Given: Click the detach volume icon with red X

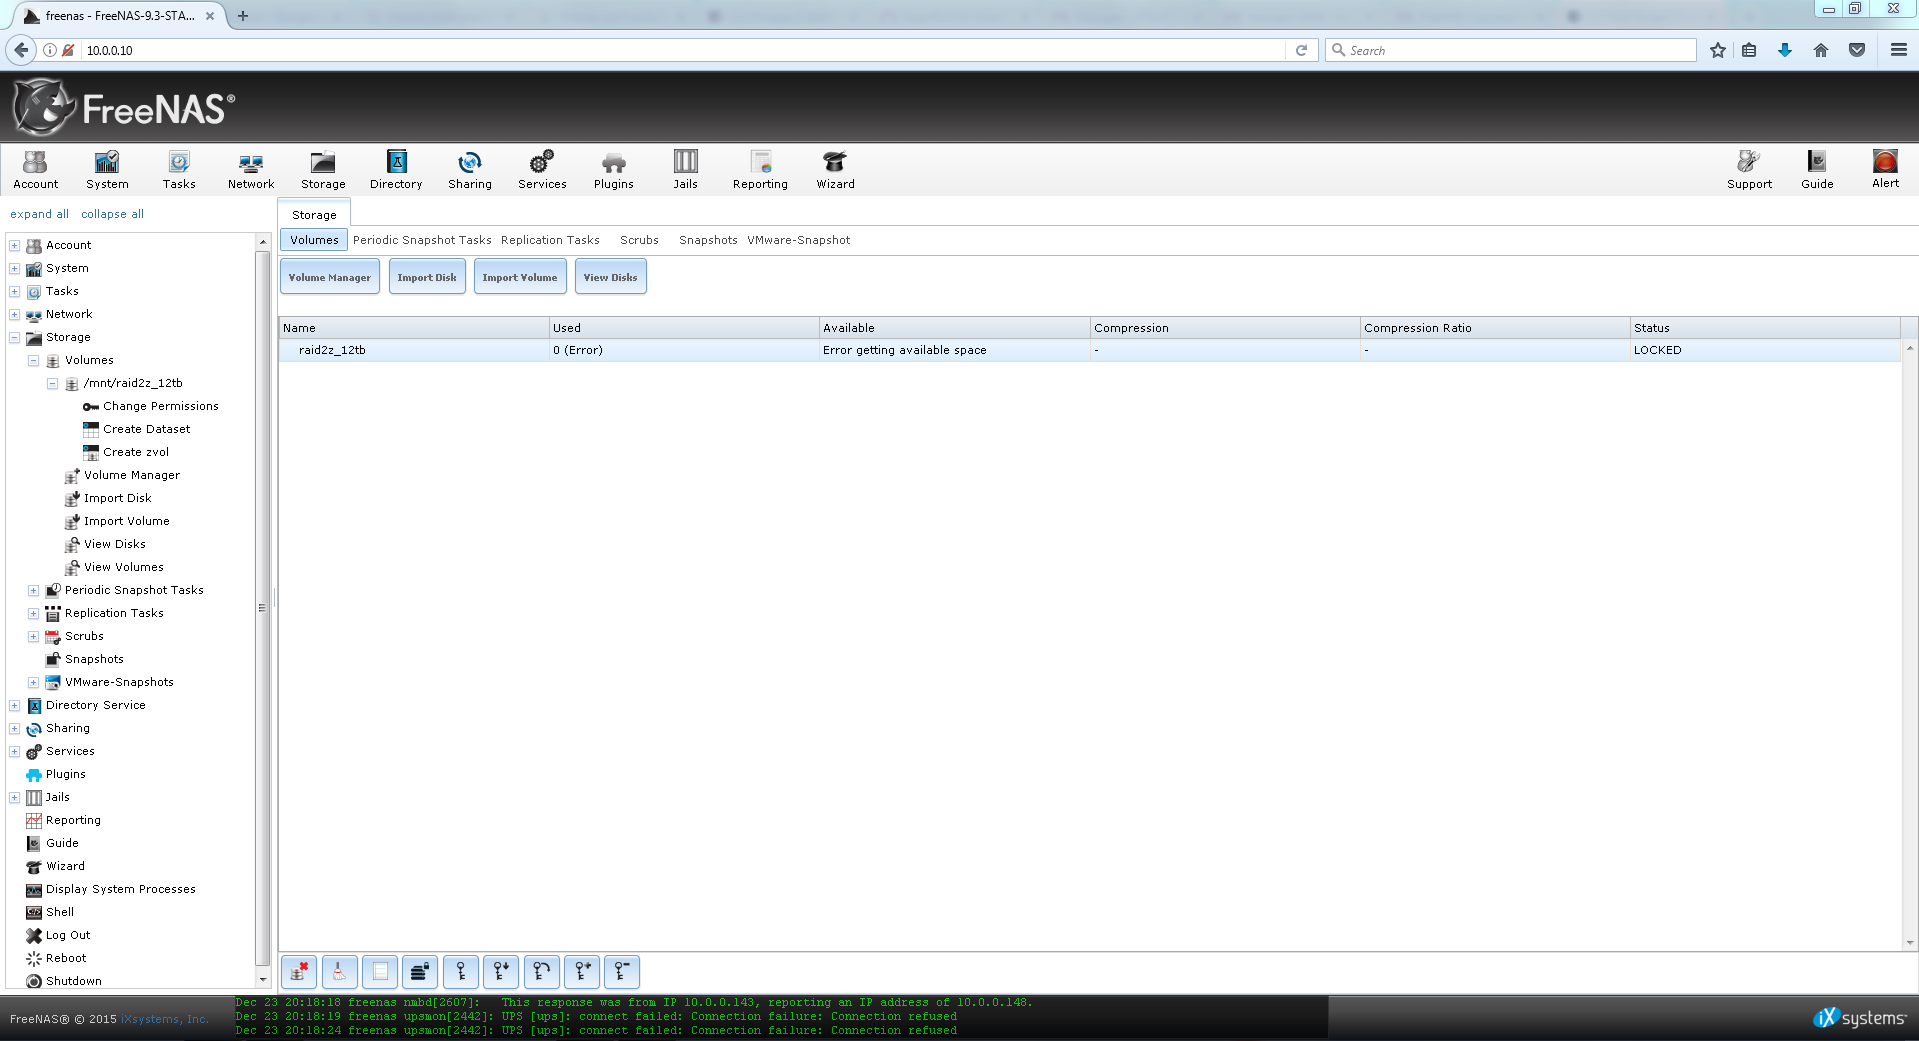Looking at the screenshot, I should pos(299,972).
